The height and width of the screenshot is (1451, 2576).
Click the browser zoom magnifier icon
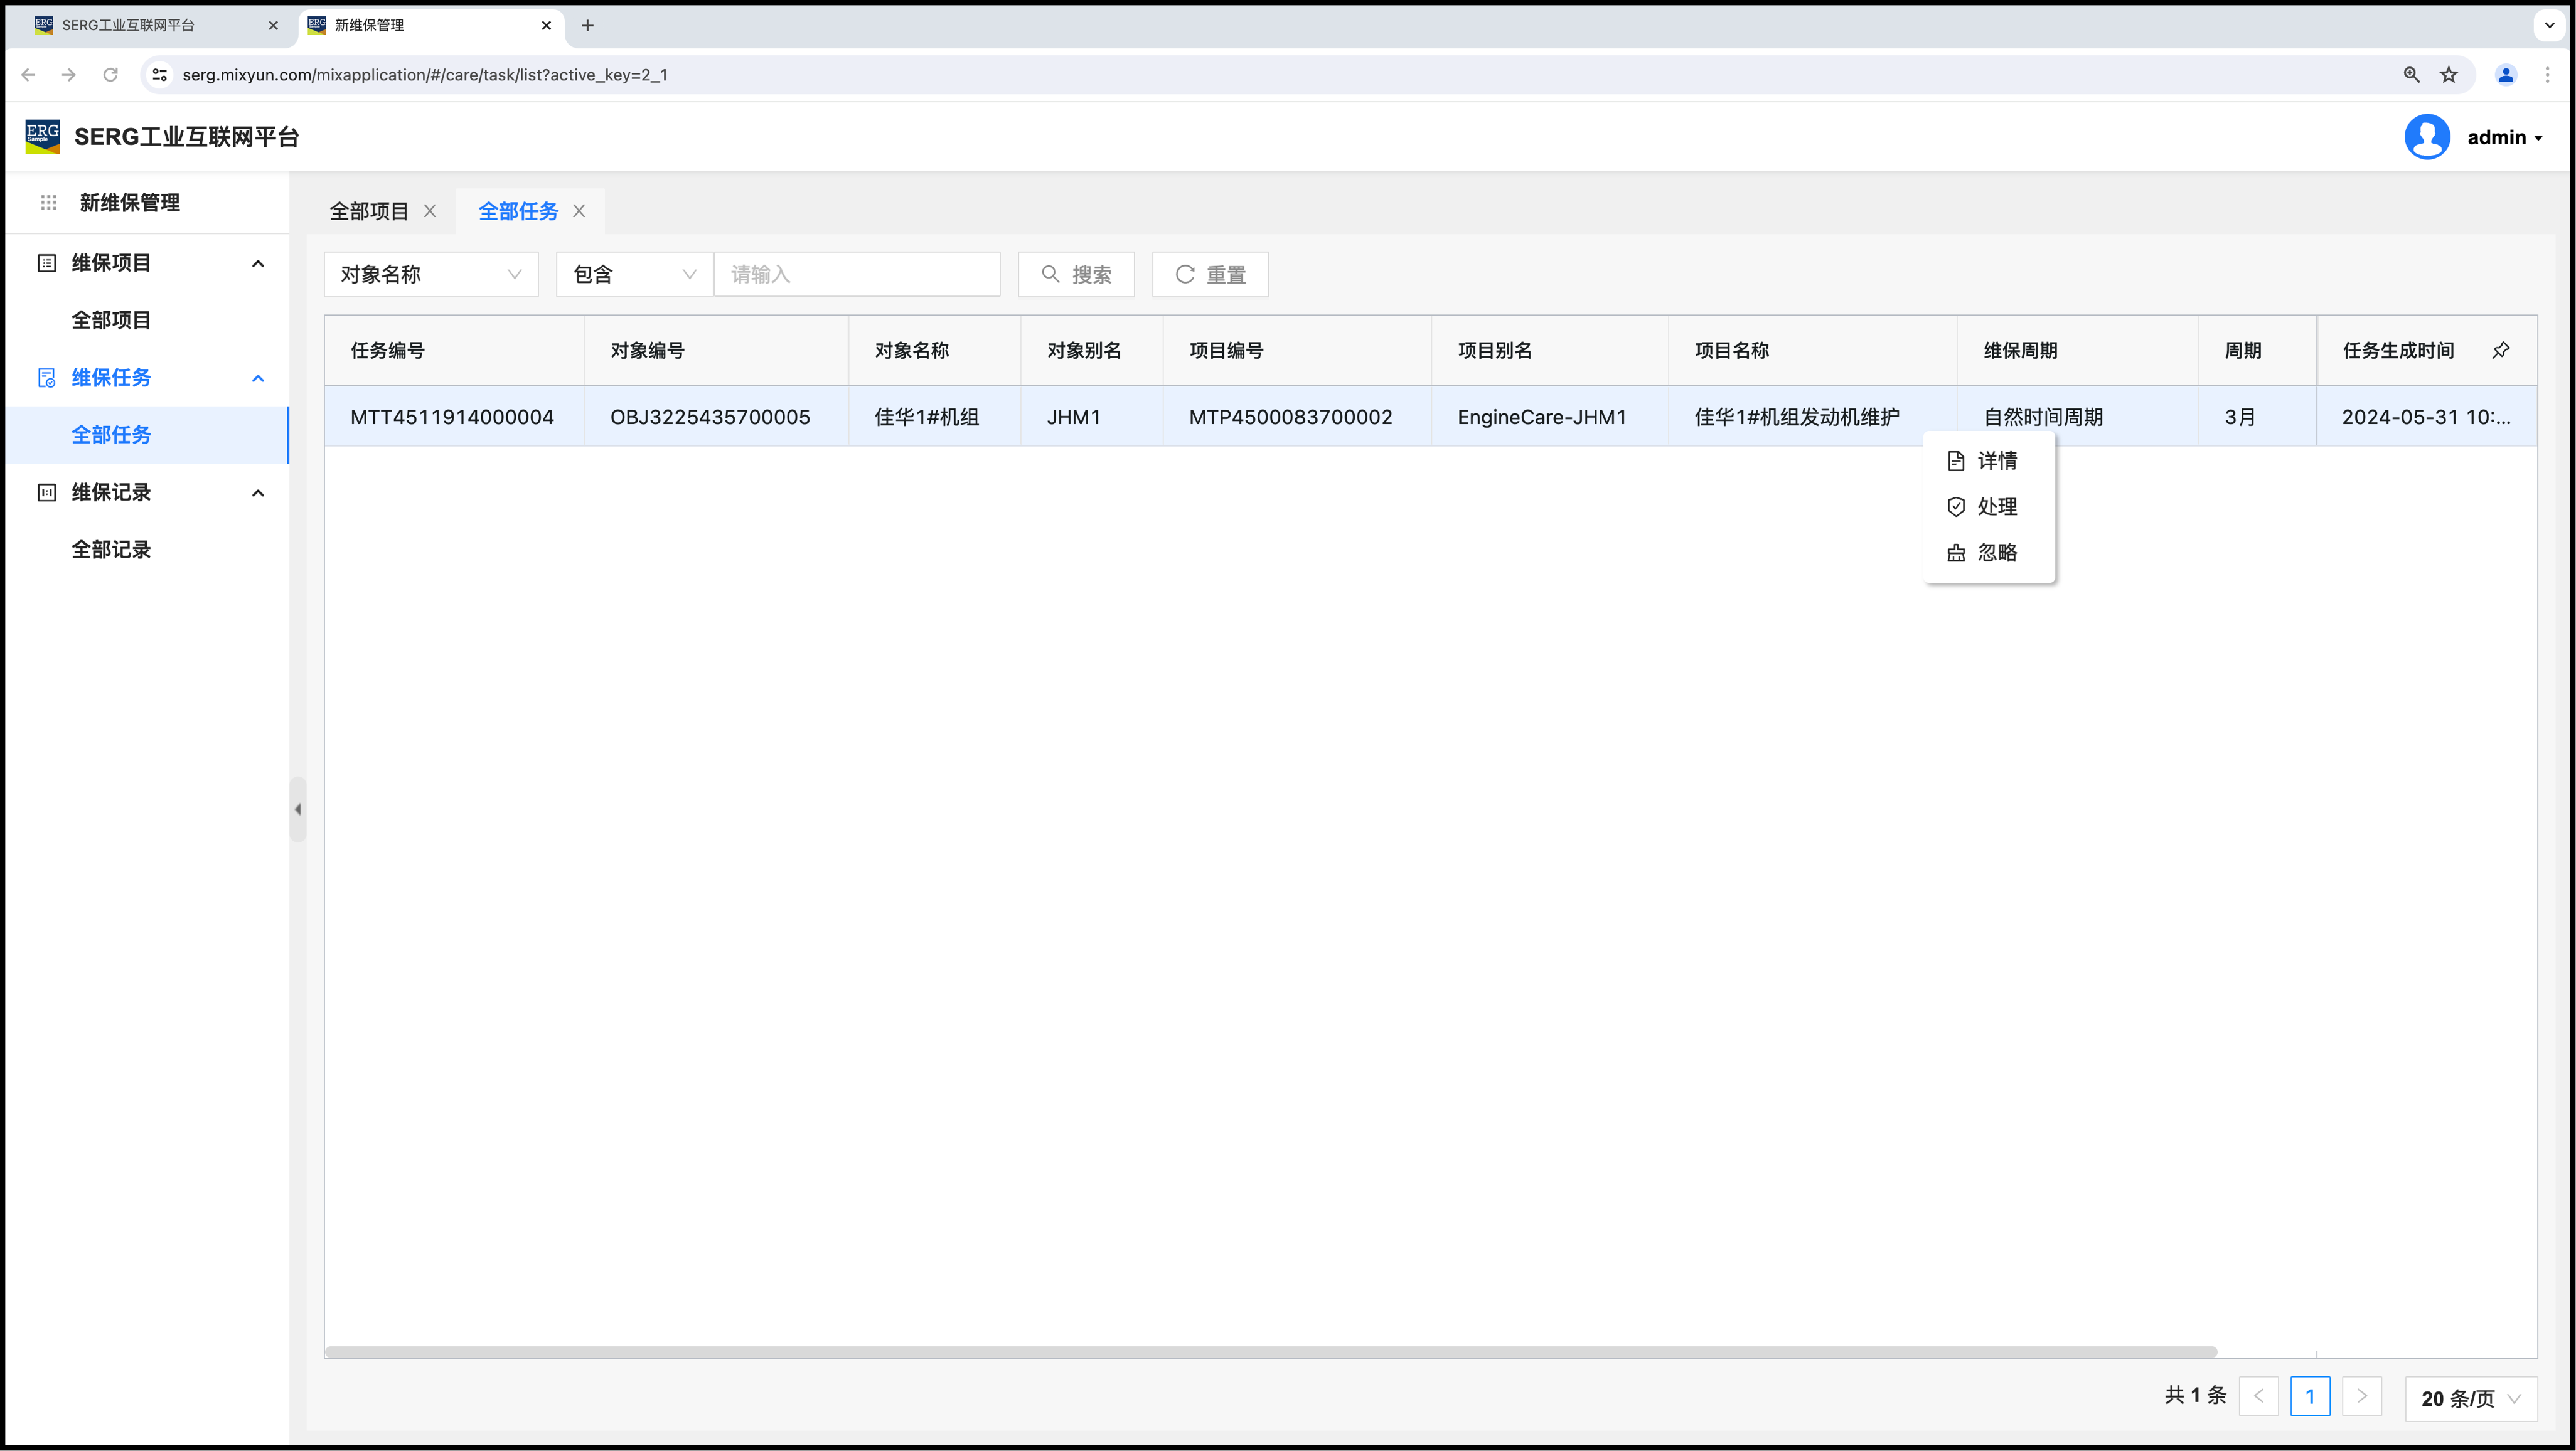[x=2411, y=75]
